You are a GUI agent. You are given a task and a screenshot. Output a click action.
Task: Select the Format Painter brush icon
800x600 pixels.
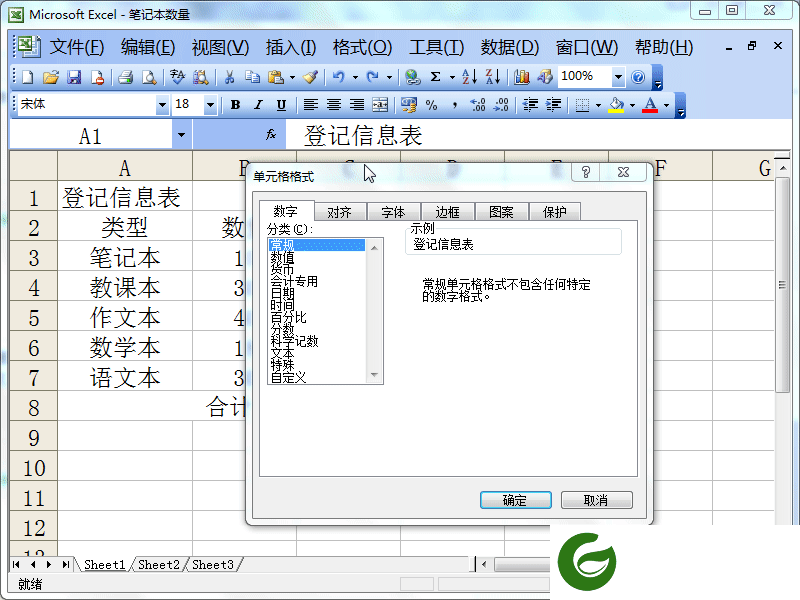310,77
